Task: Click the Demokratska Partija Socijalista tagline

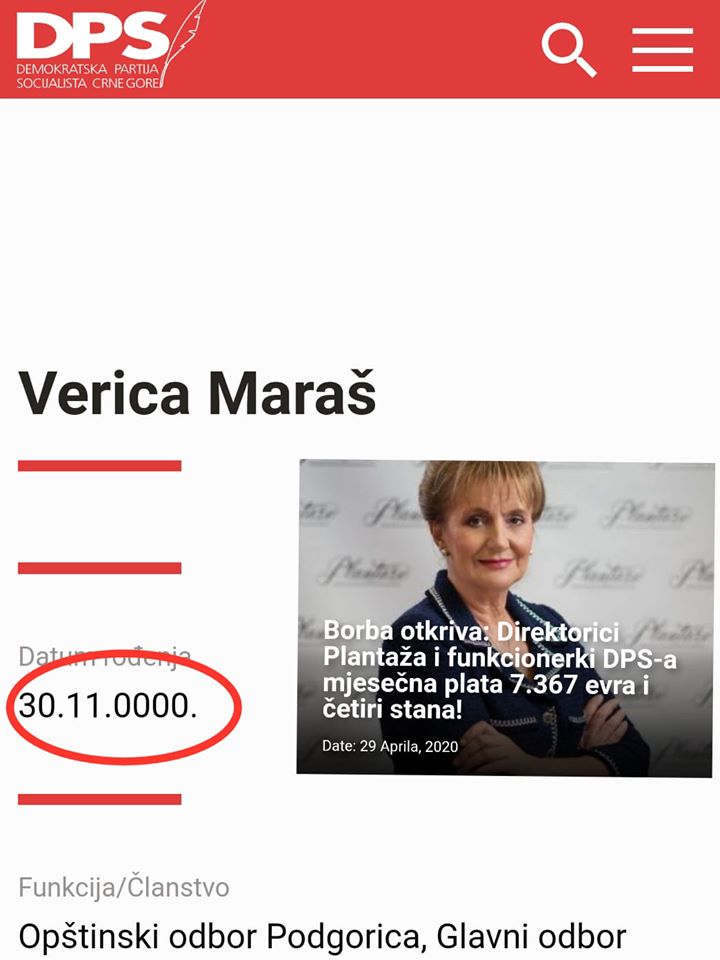Action: tap(88, 76)
